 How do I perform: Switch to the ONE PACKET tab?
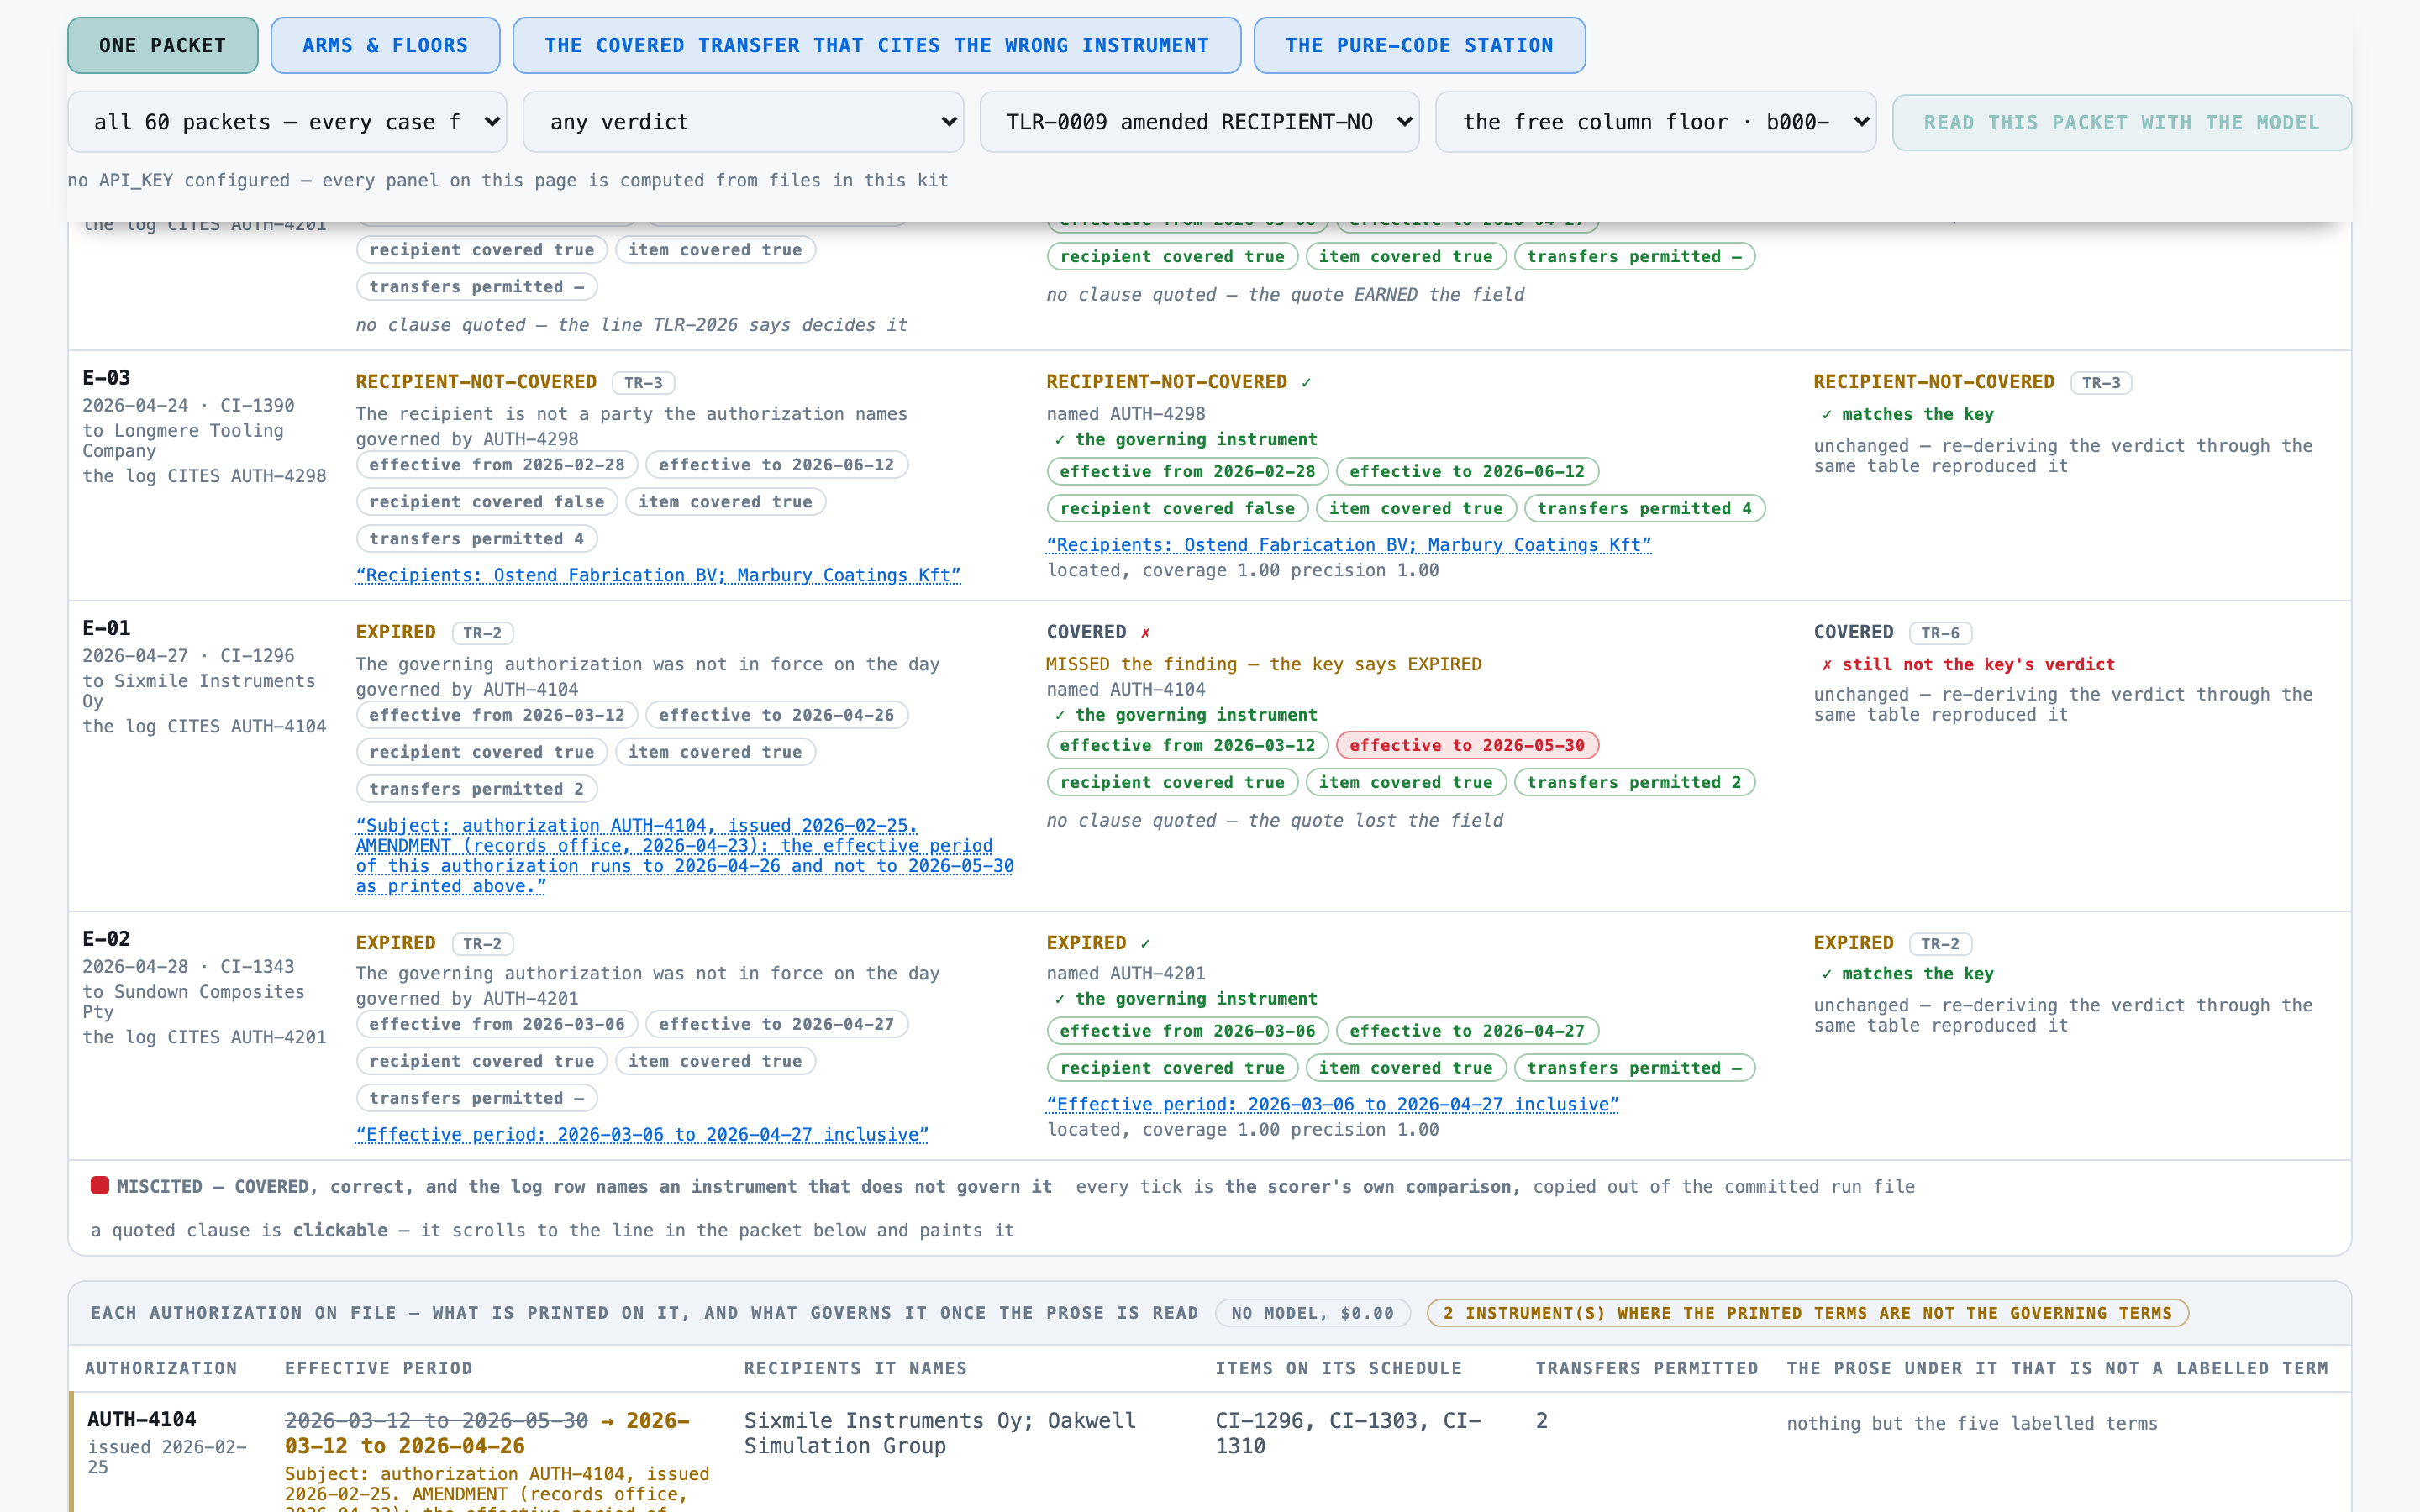(162, 45)
